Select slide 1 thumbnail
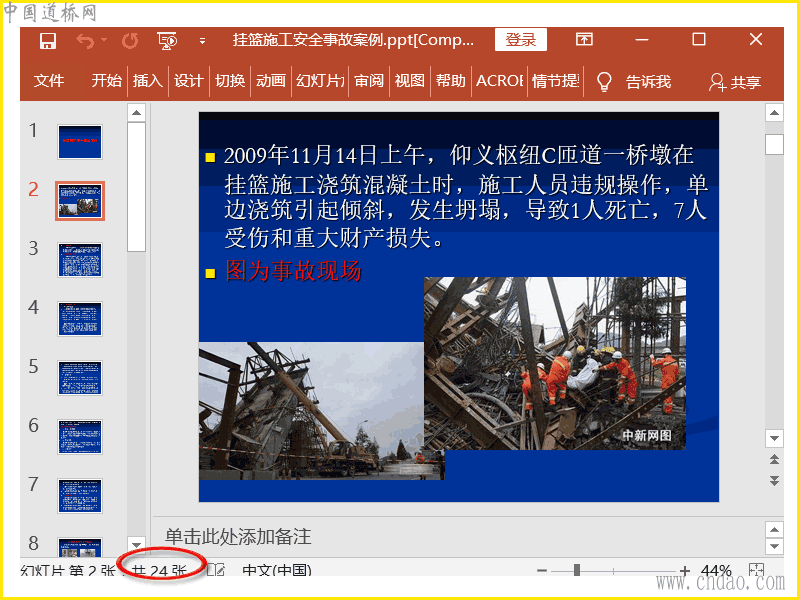The height and width of the screenshot is (600, 800). click(80, 142)
